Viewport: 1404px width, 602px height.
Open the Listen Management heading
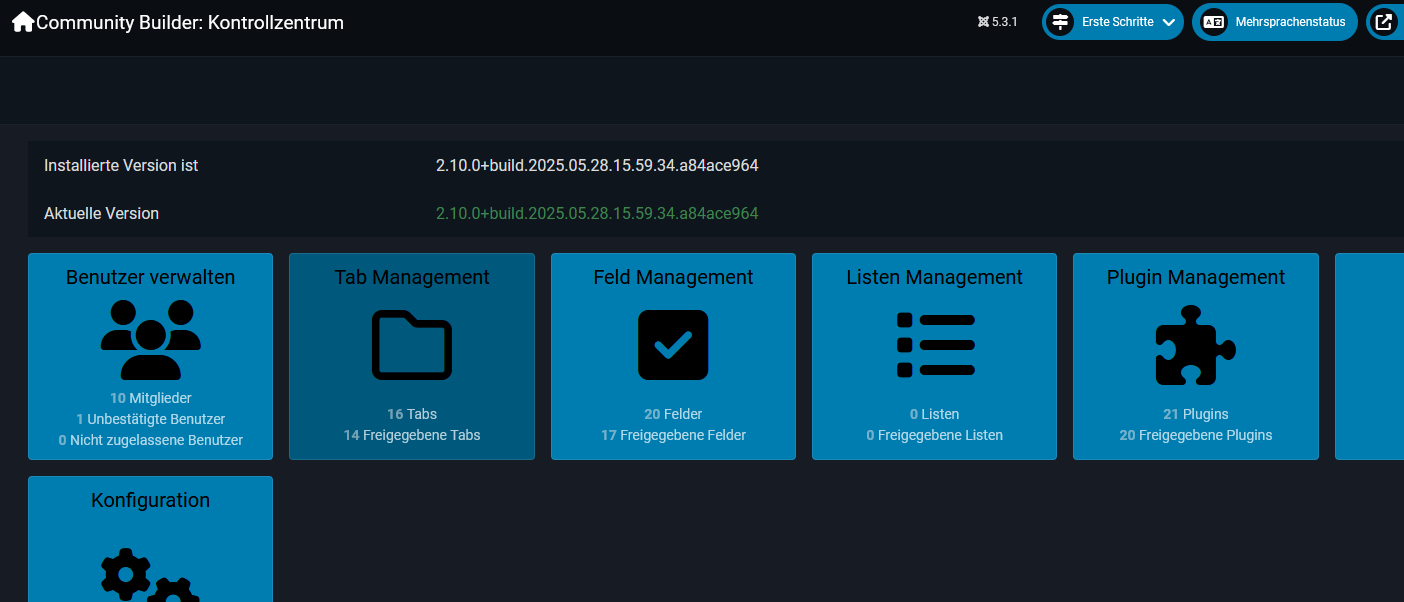click(935, 277)
